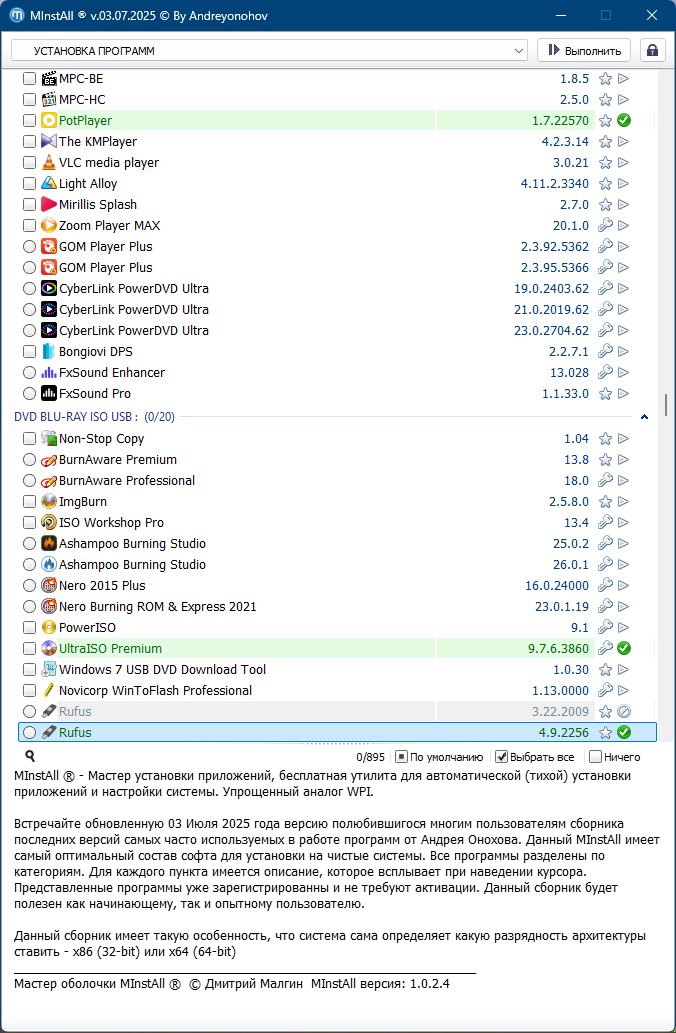This screenshot has width=676, height=1033.
Task: Select BurnAware Professional radio button
Action: 29,480
